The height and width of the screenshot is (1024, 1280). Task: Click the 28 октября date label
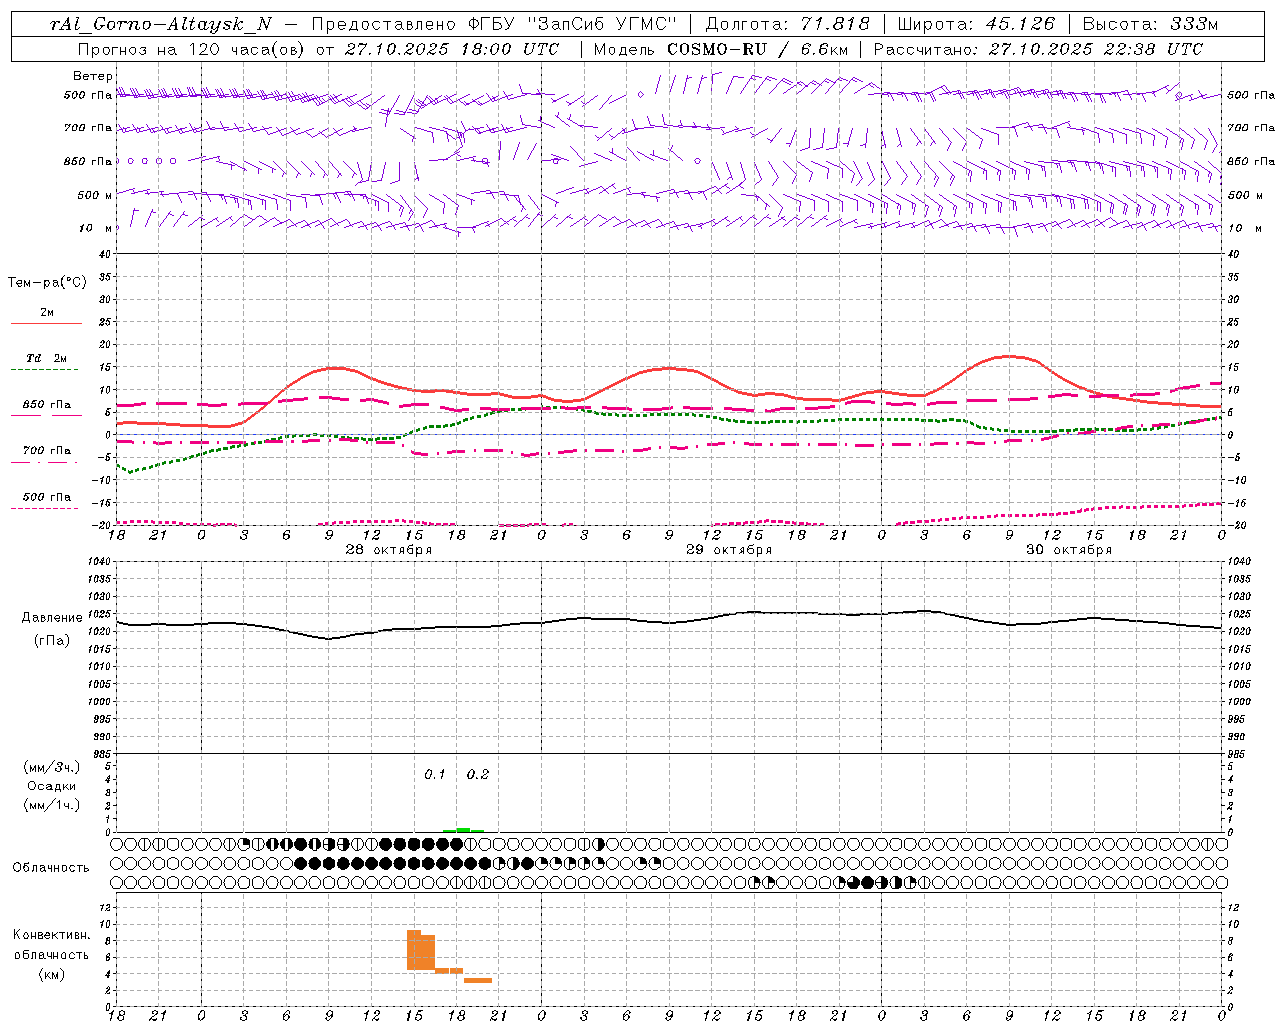click(388, 550)
